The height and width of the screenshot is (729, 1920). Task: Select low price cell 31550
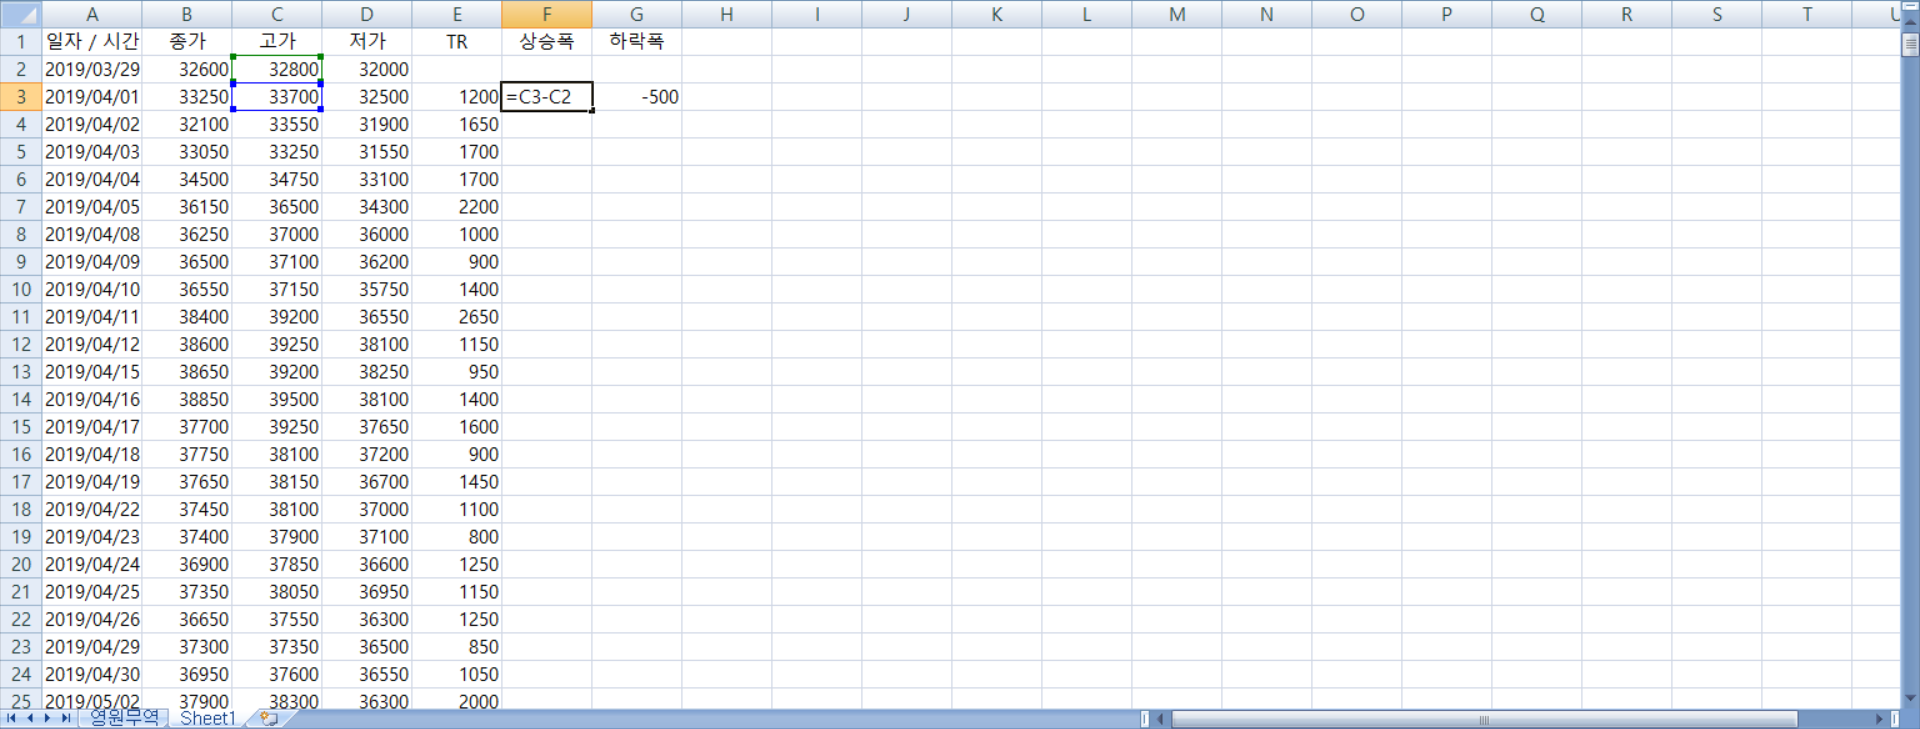click(367, 152)
